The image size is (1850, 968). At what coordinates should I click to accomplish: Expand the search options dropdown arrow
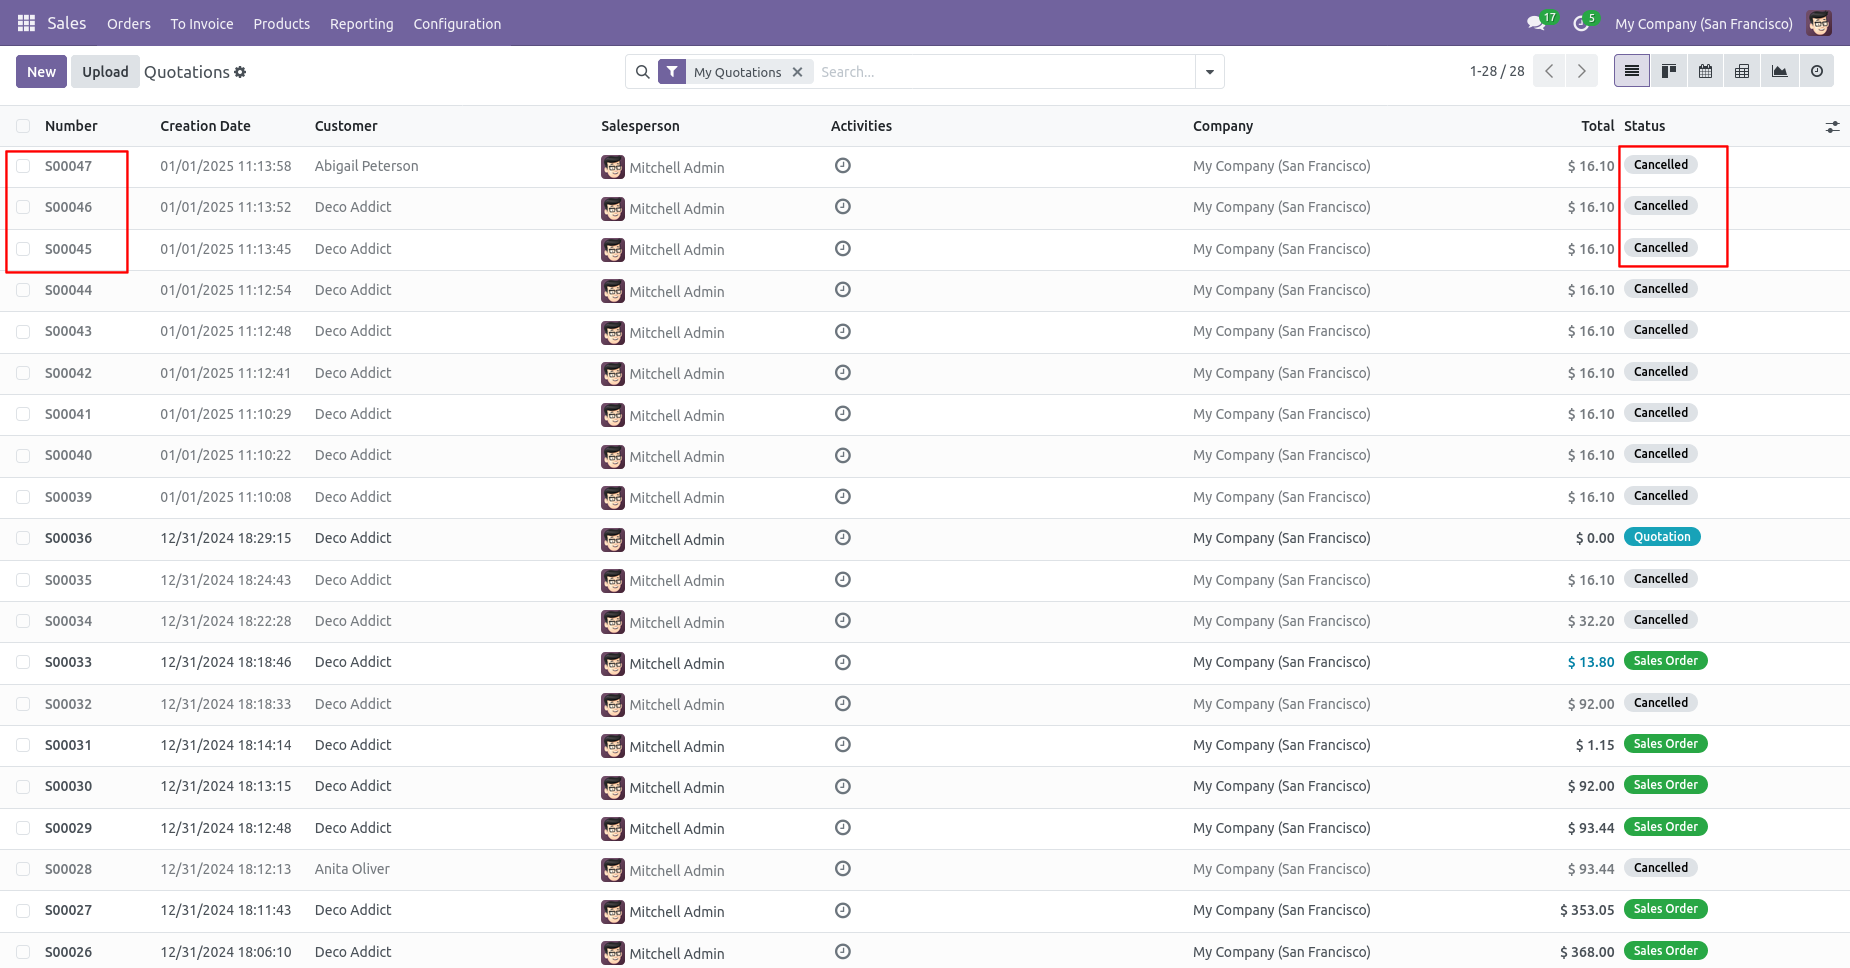coord(1210,72)
